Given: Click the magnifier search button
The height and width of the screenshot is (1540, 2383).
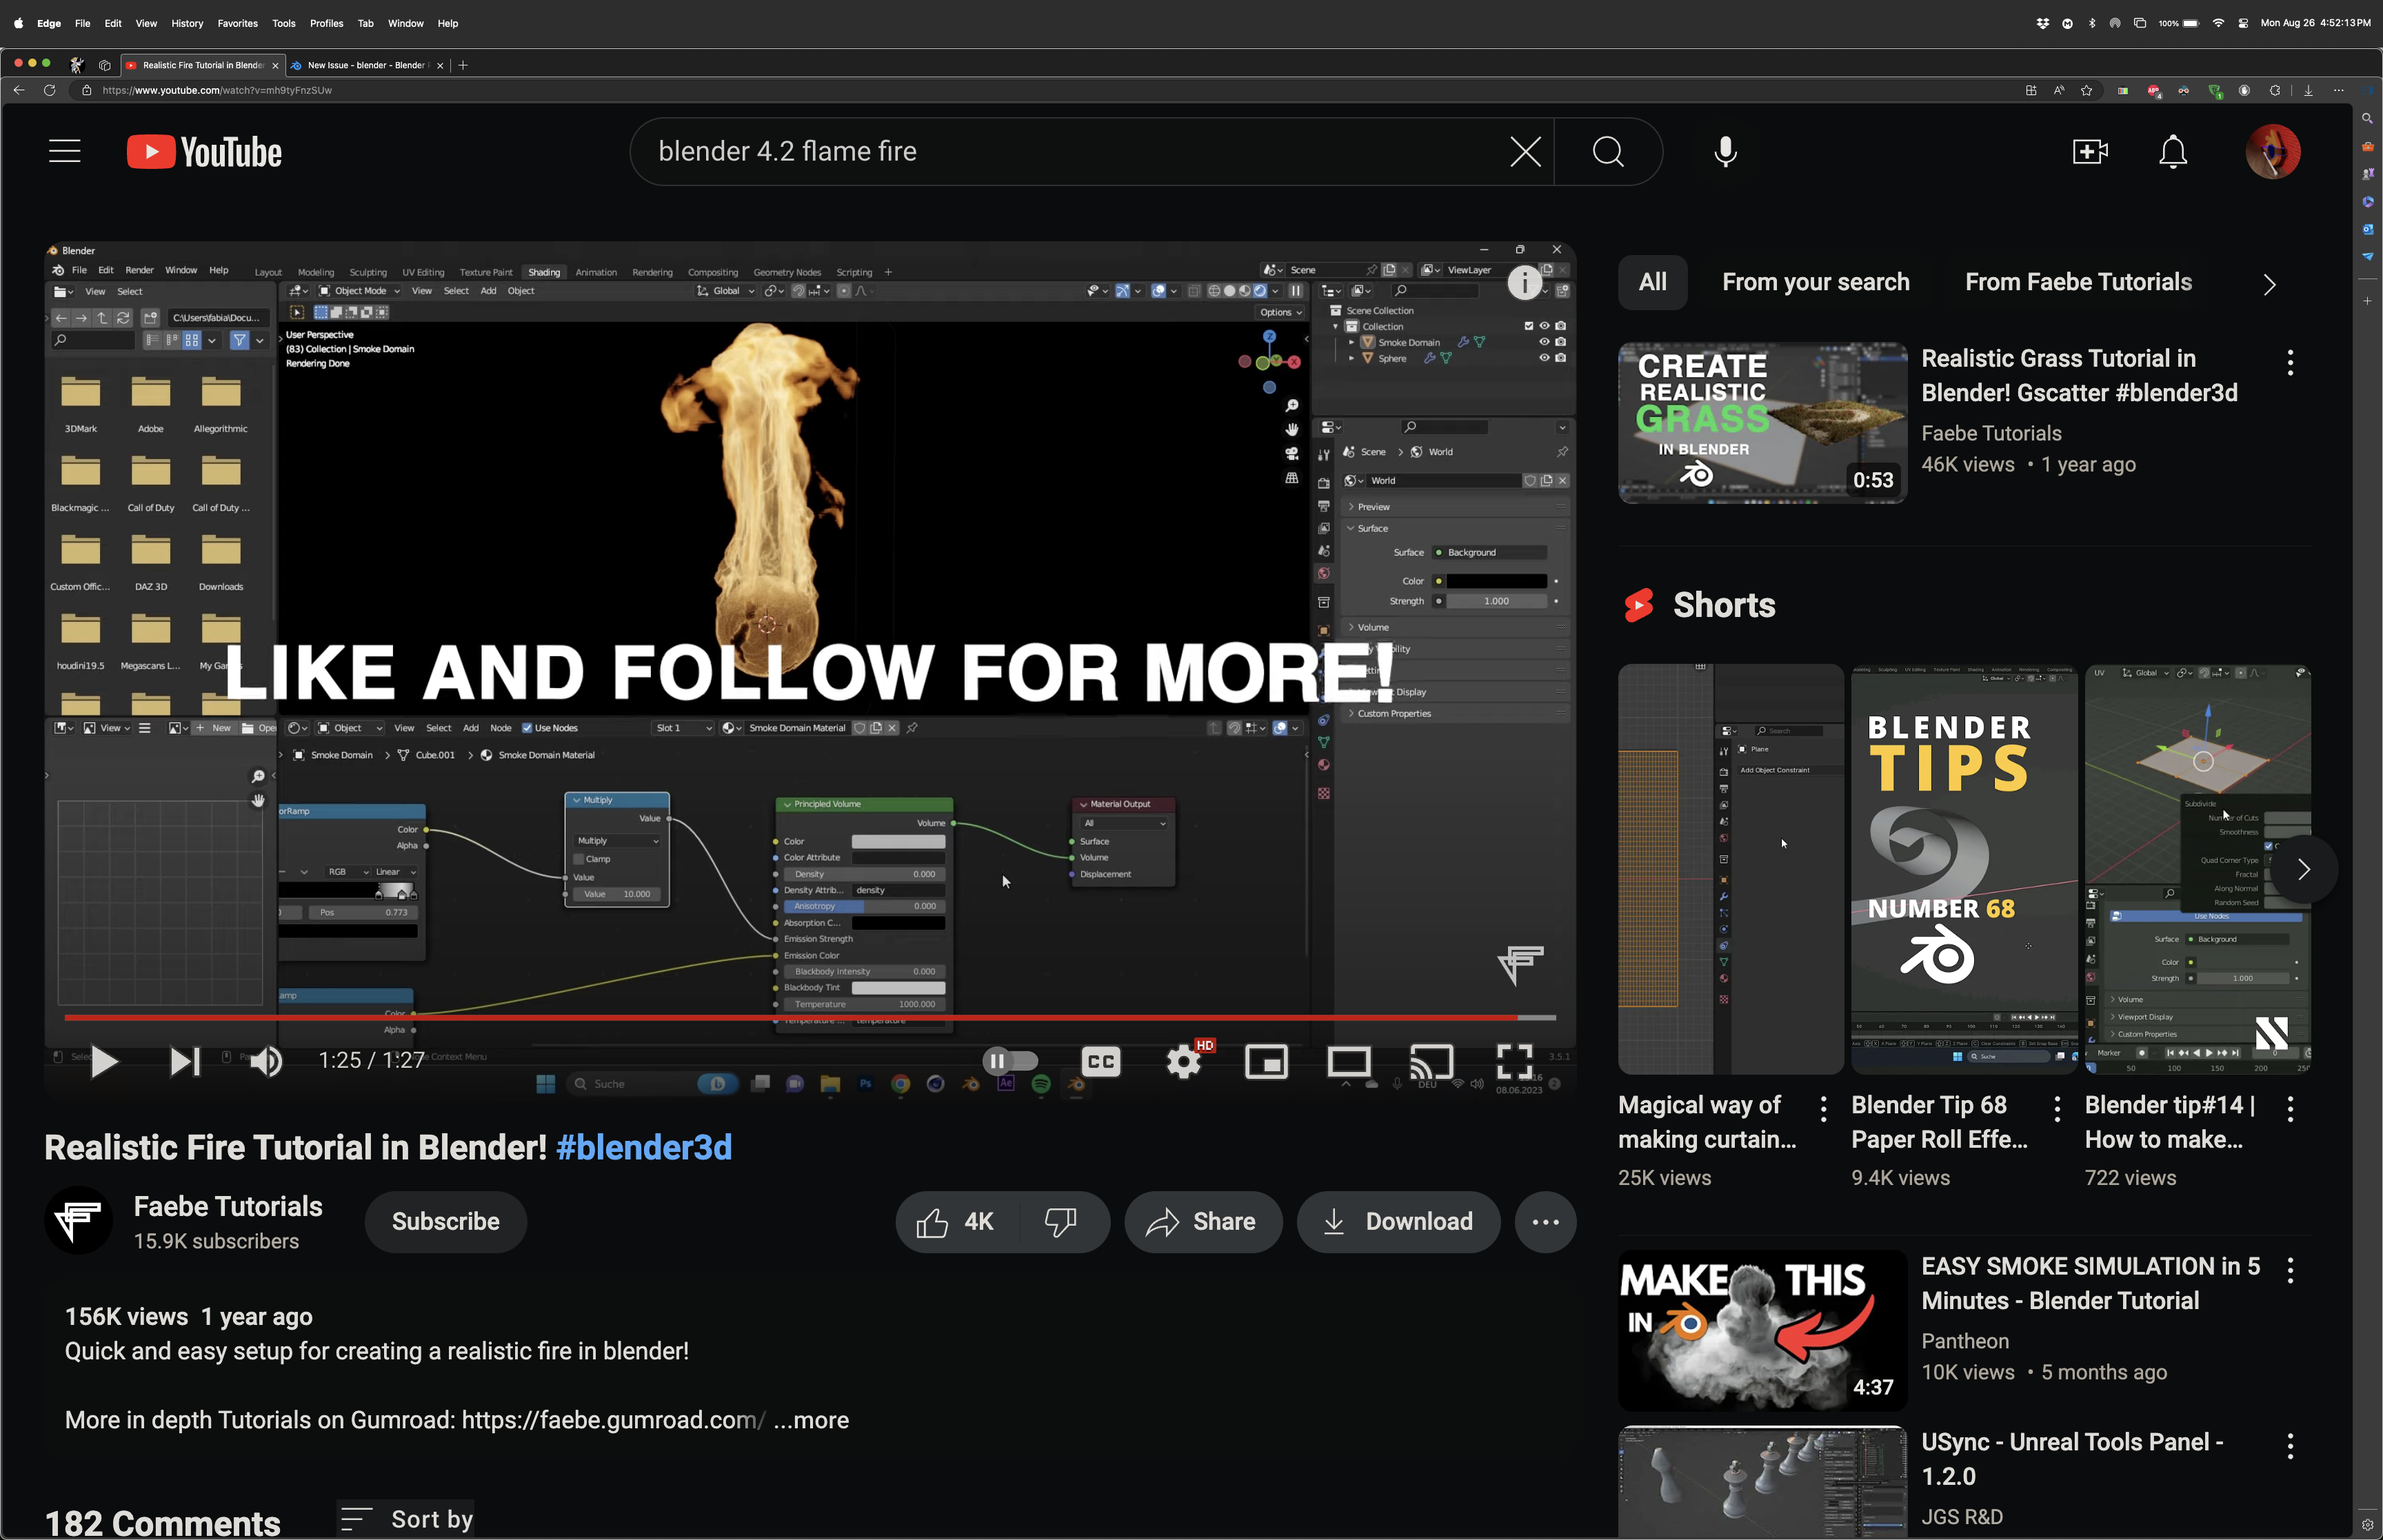Looking at the screenshot, I should (x=1608, y=152).
